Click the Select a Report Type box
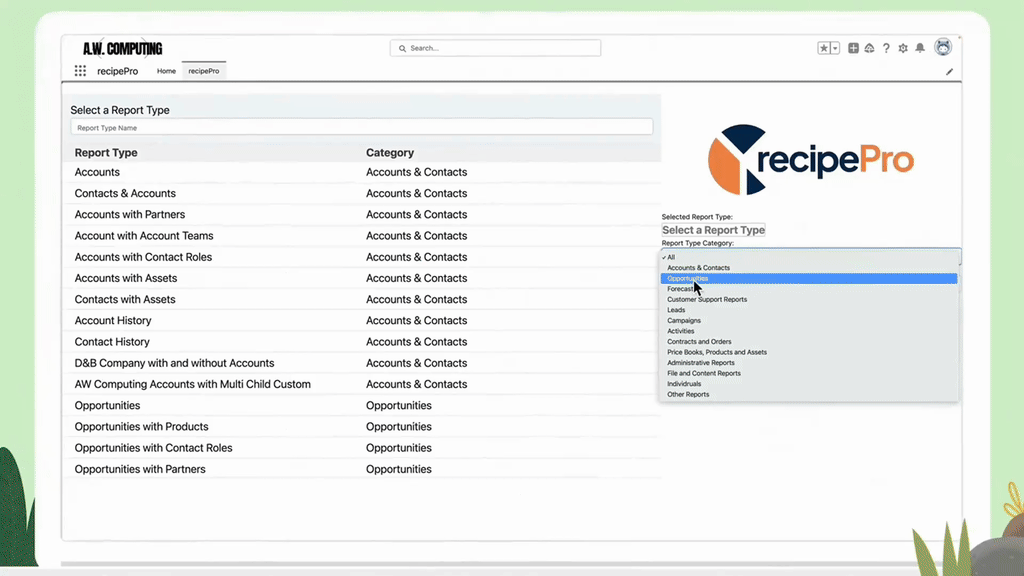Viewport: 1024px width, 576px height. [x=713, y=230]
